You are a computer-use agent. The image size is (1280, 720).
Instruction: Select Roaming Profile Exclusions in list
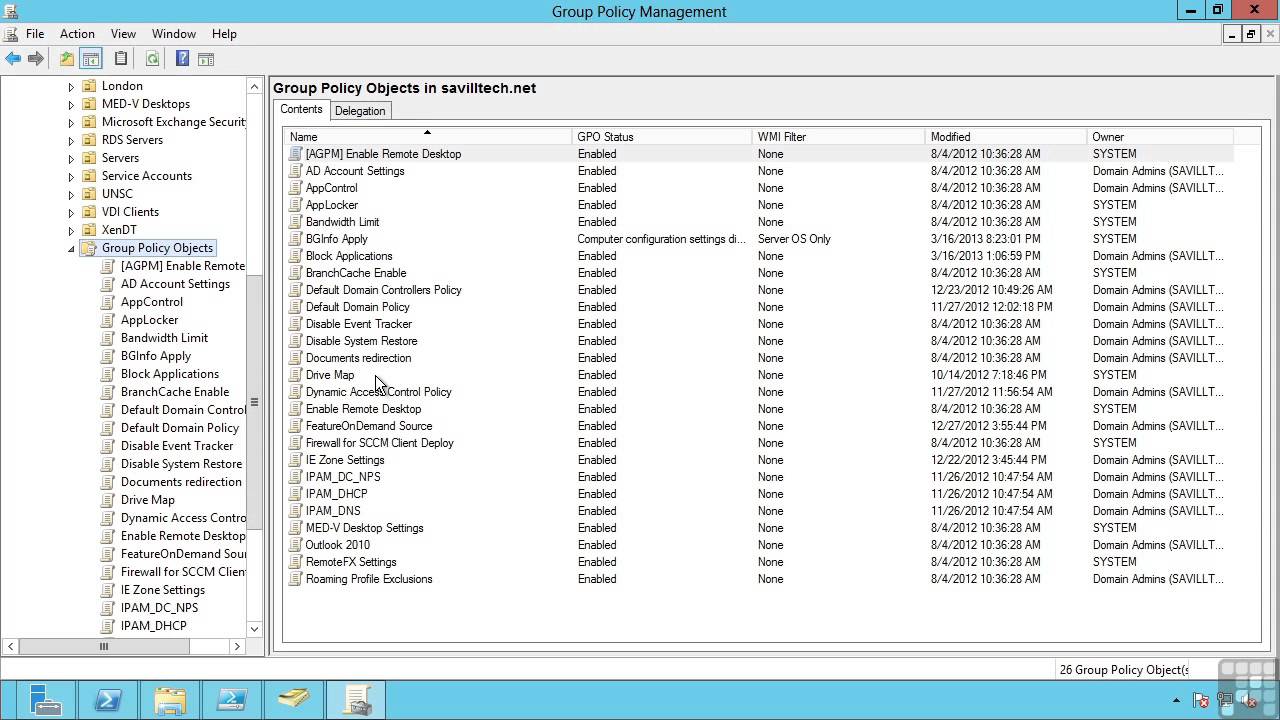(x=369, y=579)
